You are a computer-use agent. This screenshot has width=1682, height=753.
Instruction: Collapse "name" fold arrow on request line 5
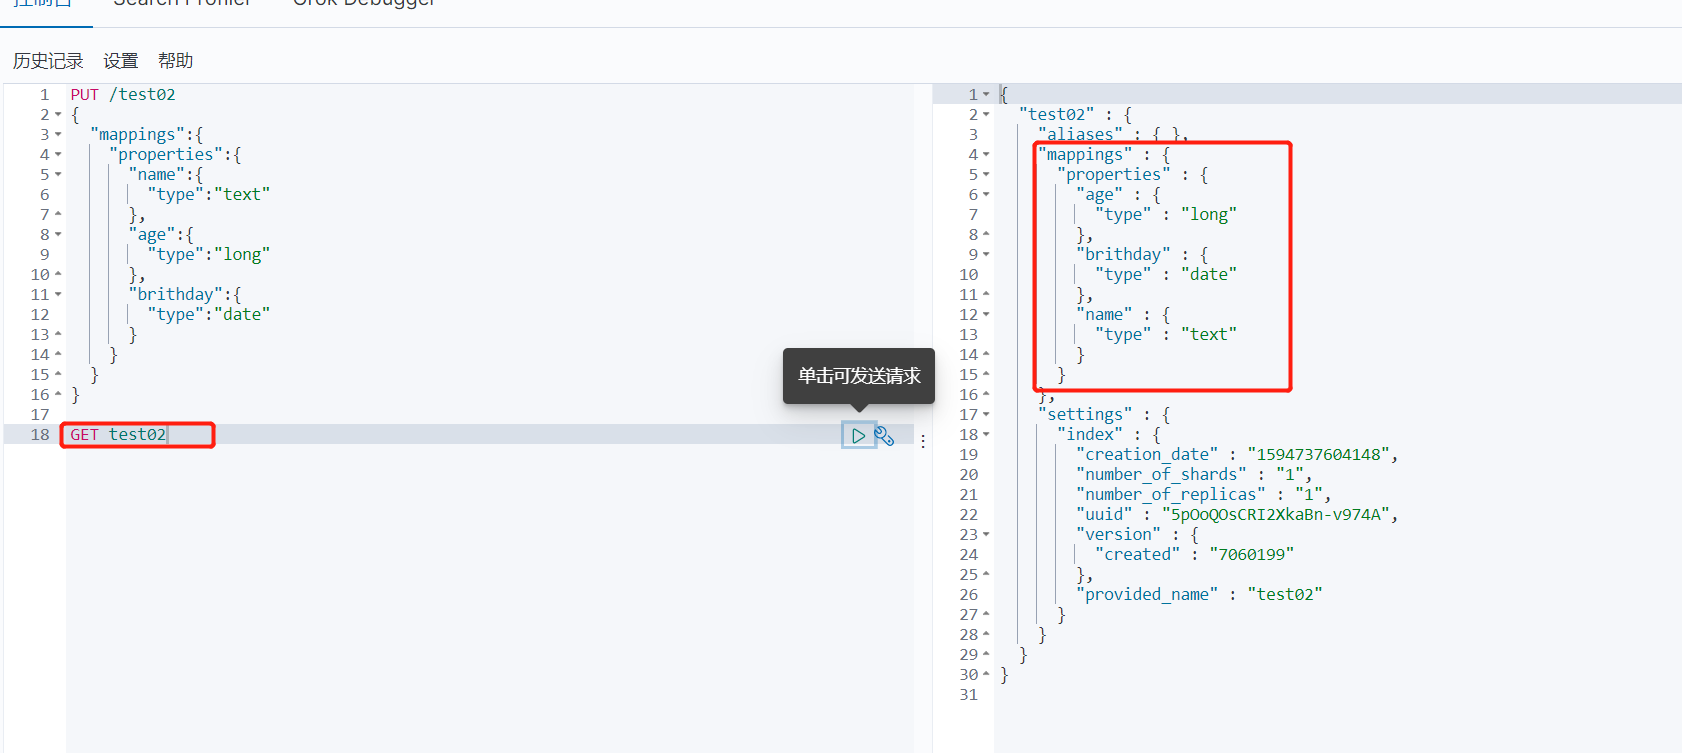58,175
